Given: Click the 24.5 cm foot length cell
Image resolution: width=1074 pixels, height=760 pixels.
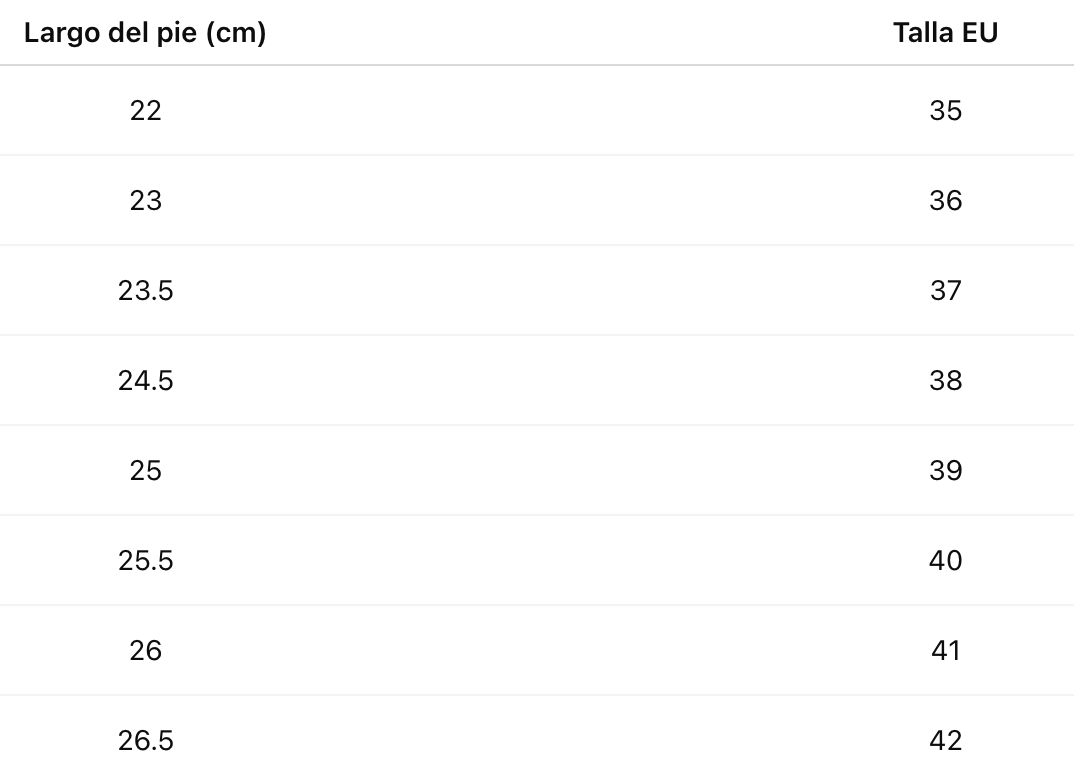Looking at the screenshot, I should pos(145,380).
